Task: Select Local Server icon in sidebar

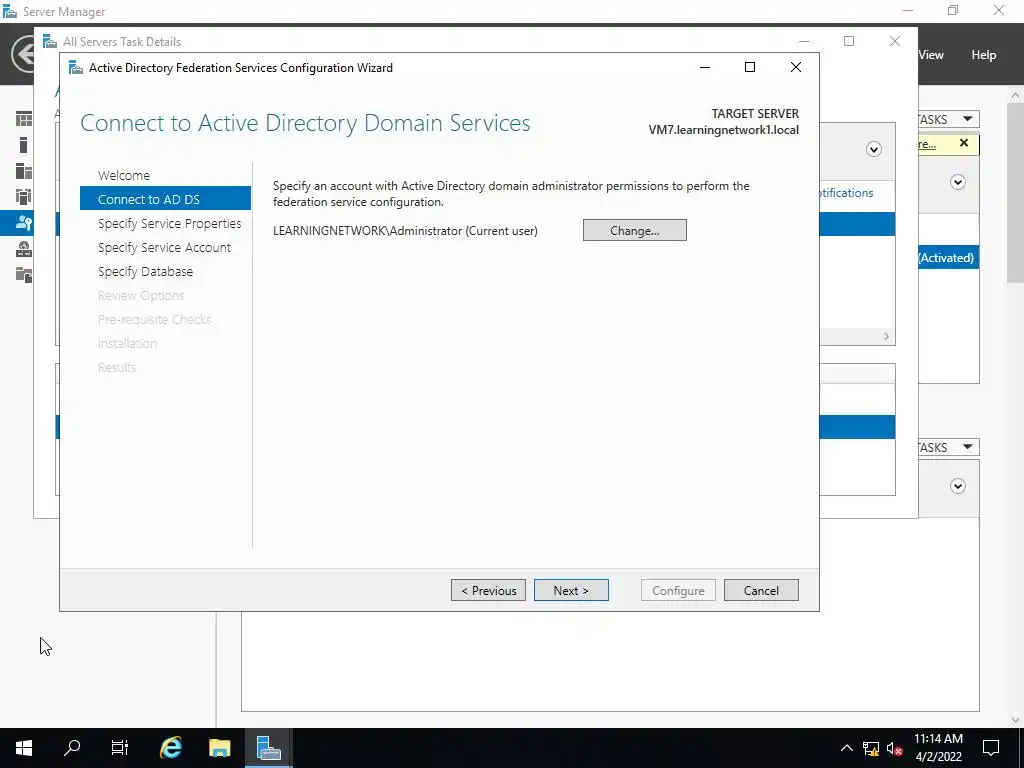Action: click(x=24, y=145)
